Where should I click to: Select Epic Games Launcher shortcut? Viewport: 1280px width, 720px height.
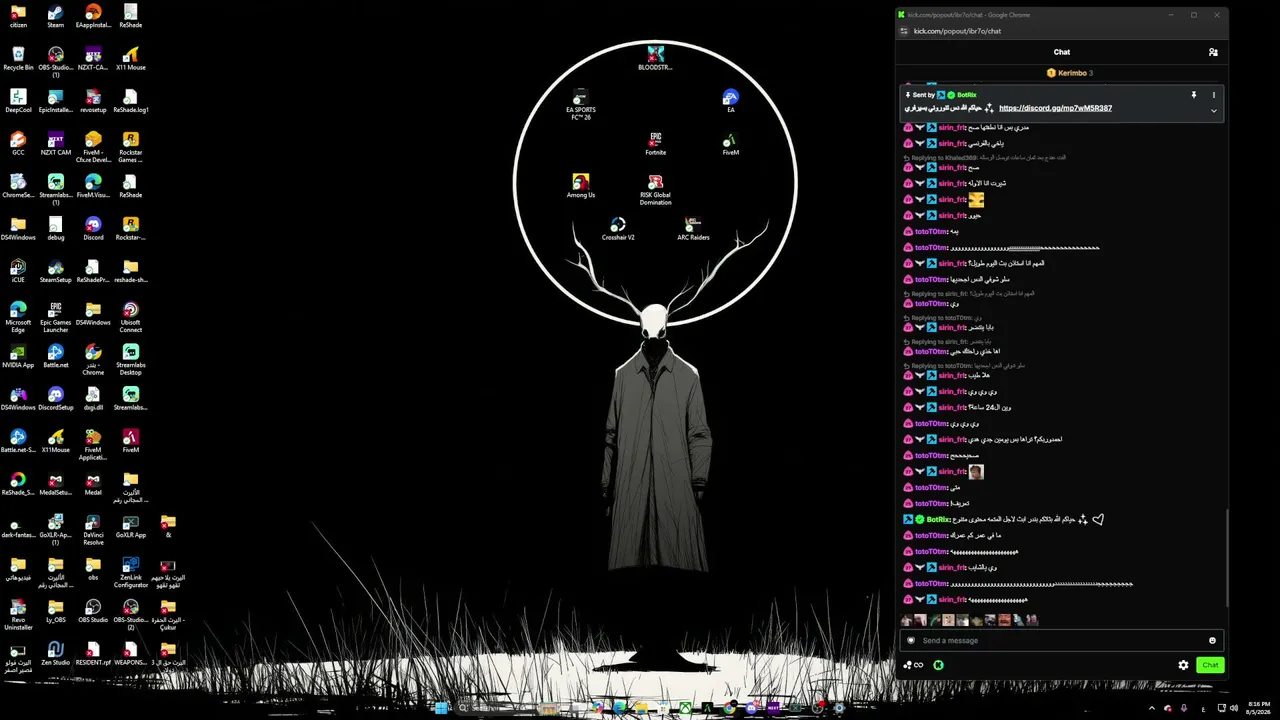(56, 318)
